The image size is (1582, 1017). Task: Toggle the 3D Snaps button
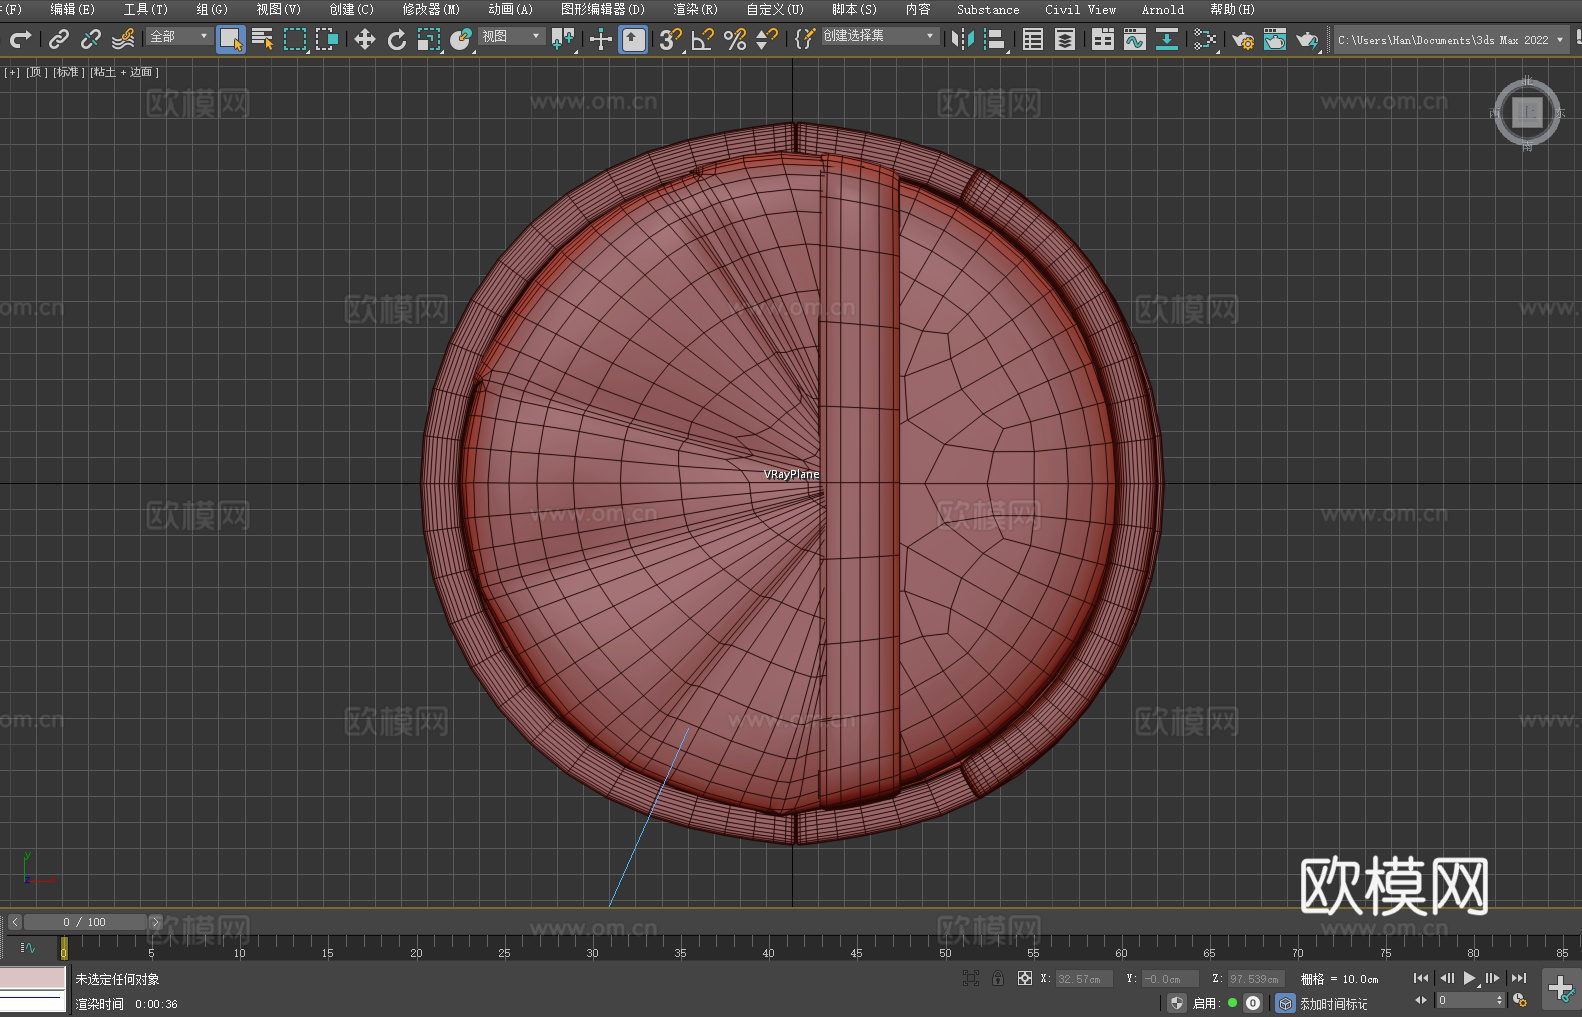click(670, 39)
